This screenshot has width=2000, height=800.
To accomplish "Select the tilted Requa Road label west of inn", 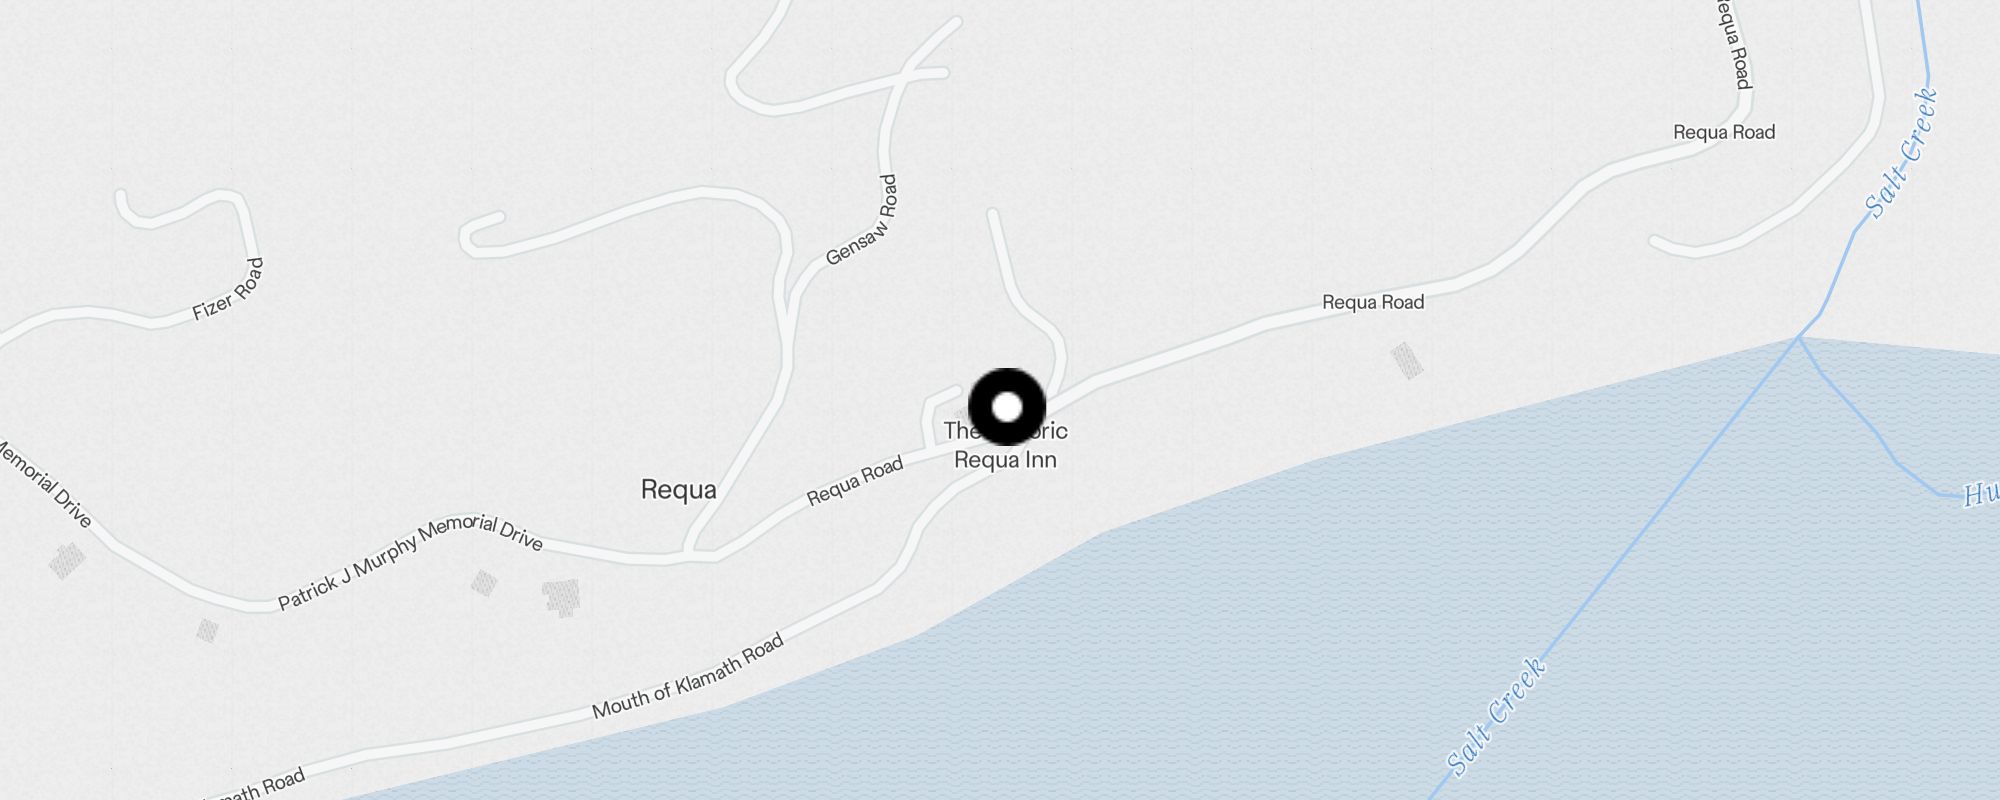I will tap(855, 480).
